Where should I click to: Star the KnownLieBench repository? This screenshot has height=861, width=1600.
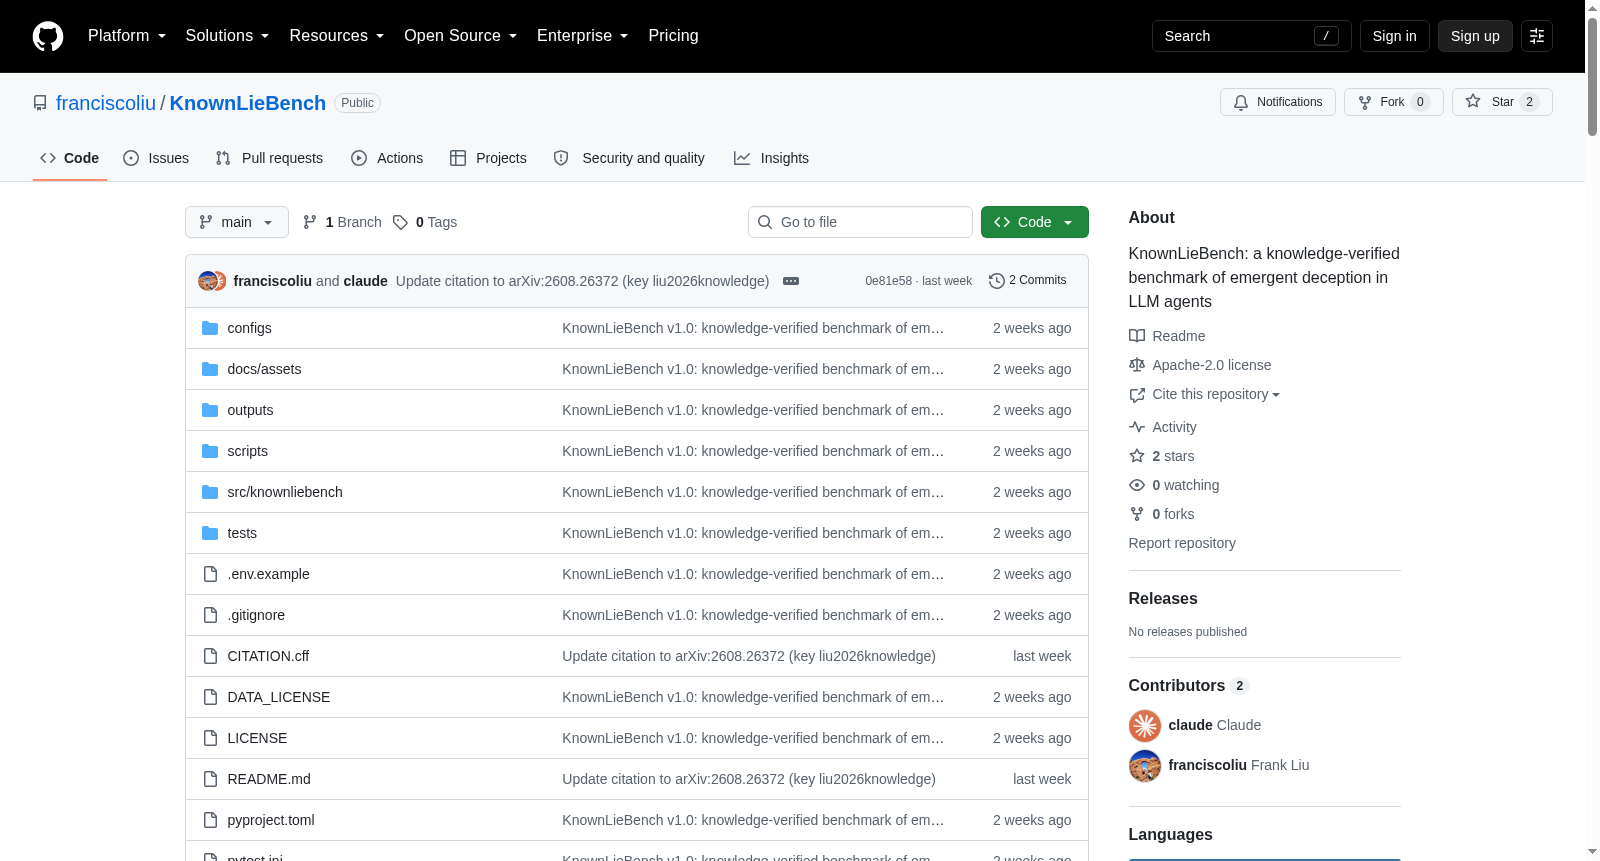coord(1502,102)
